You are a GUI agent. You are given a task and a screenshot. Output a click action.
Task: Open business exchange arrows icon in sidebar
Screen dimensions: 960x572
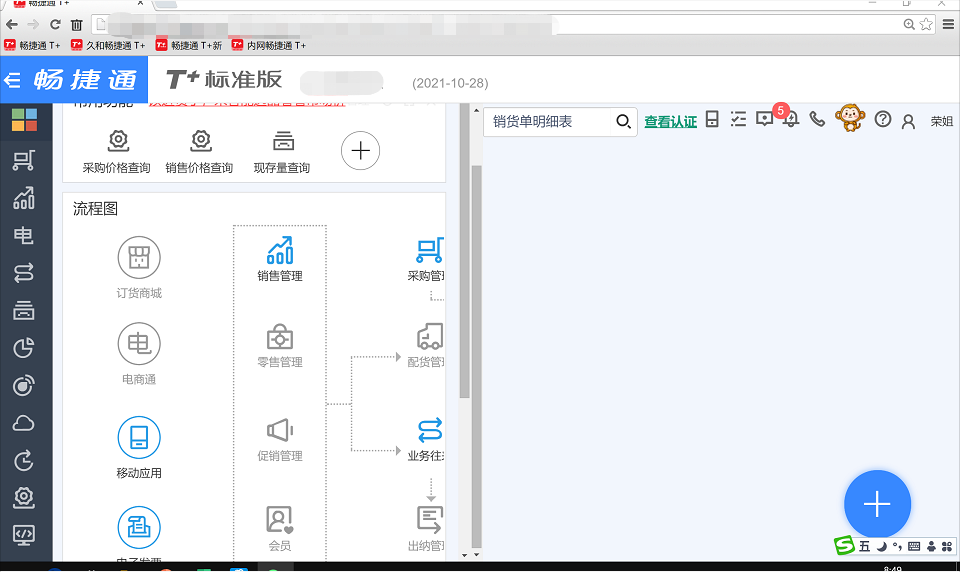click(x=24, y=273)
